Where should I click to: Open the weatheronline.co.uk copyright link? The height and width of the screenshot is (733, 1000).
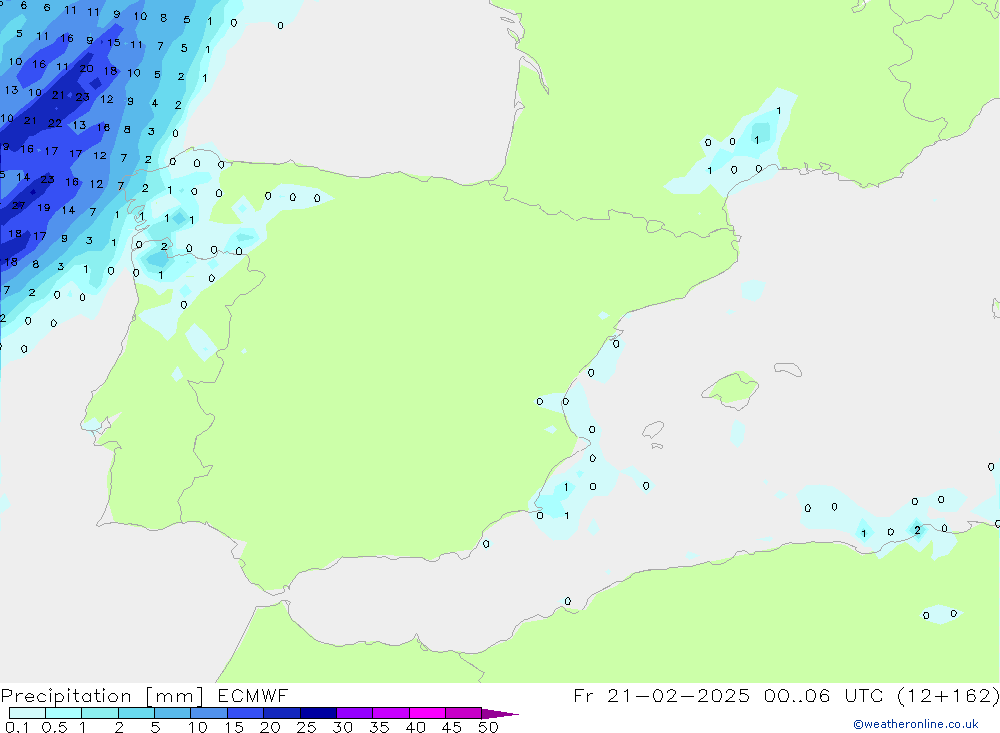[916, 724]
